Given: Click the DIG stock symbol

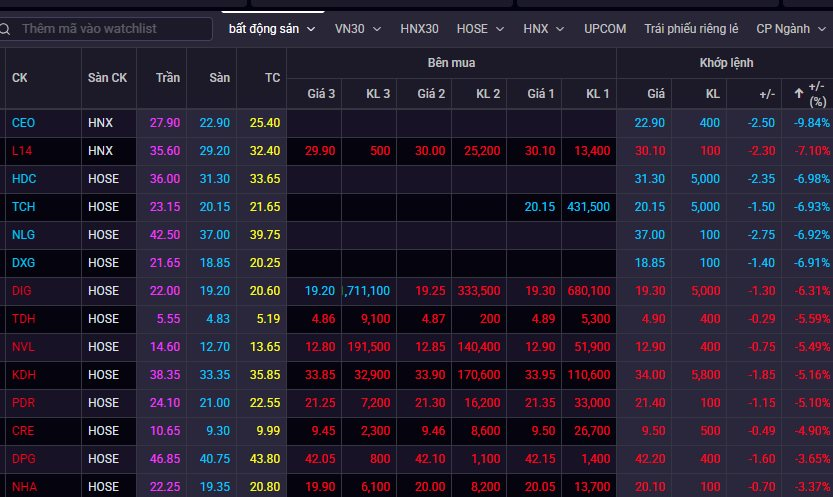Looking at the screenshot, I should (x=22, y=290).
